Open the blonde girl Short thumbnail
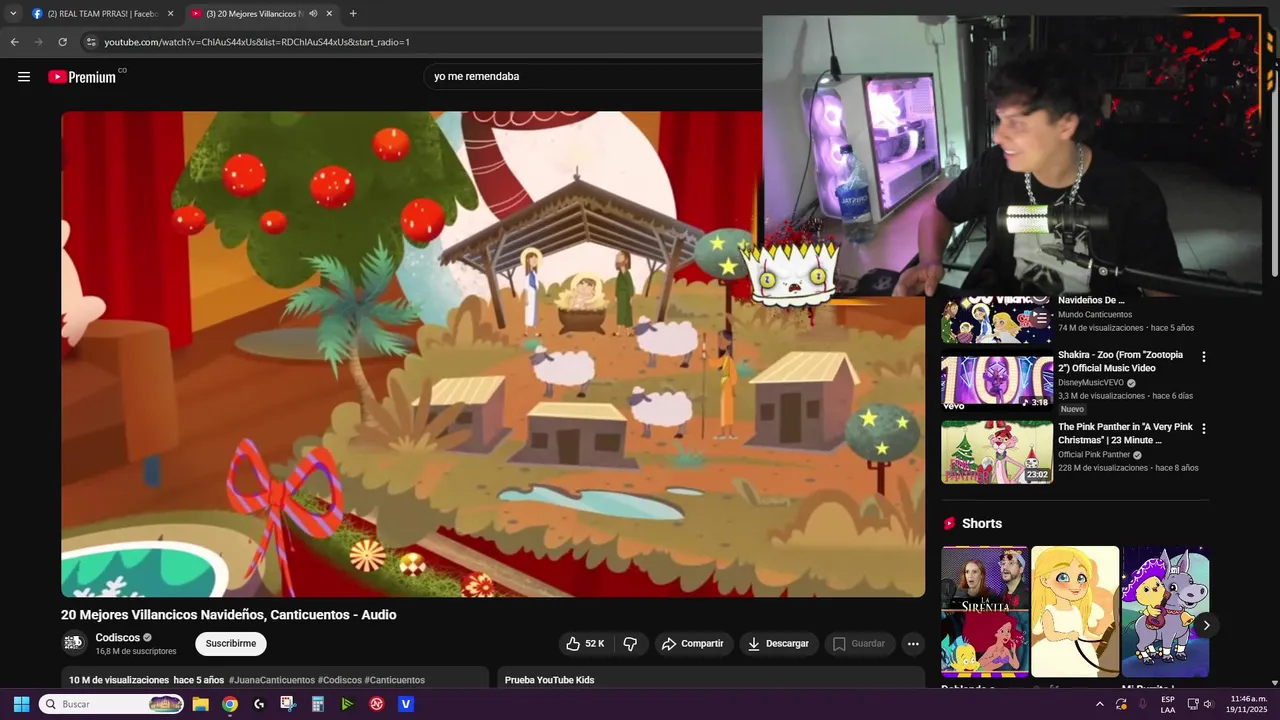Viewport: 1280px width, 720px height. coord(1075,612)
